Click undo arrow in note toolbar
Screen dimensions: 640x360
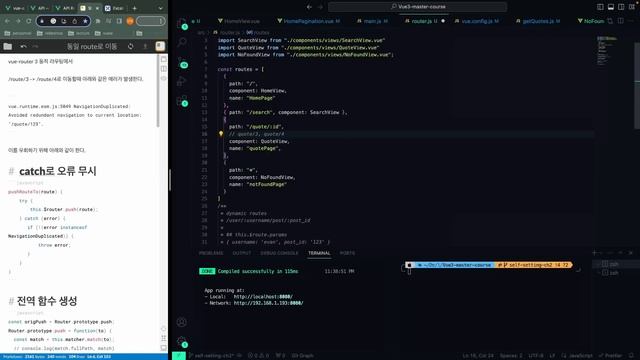click(x=23, y=47)
